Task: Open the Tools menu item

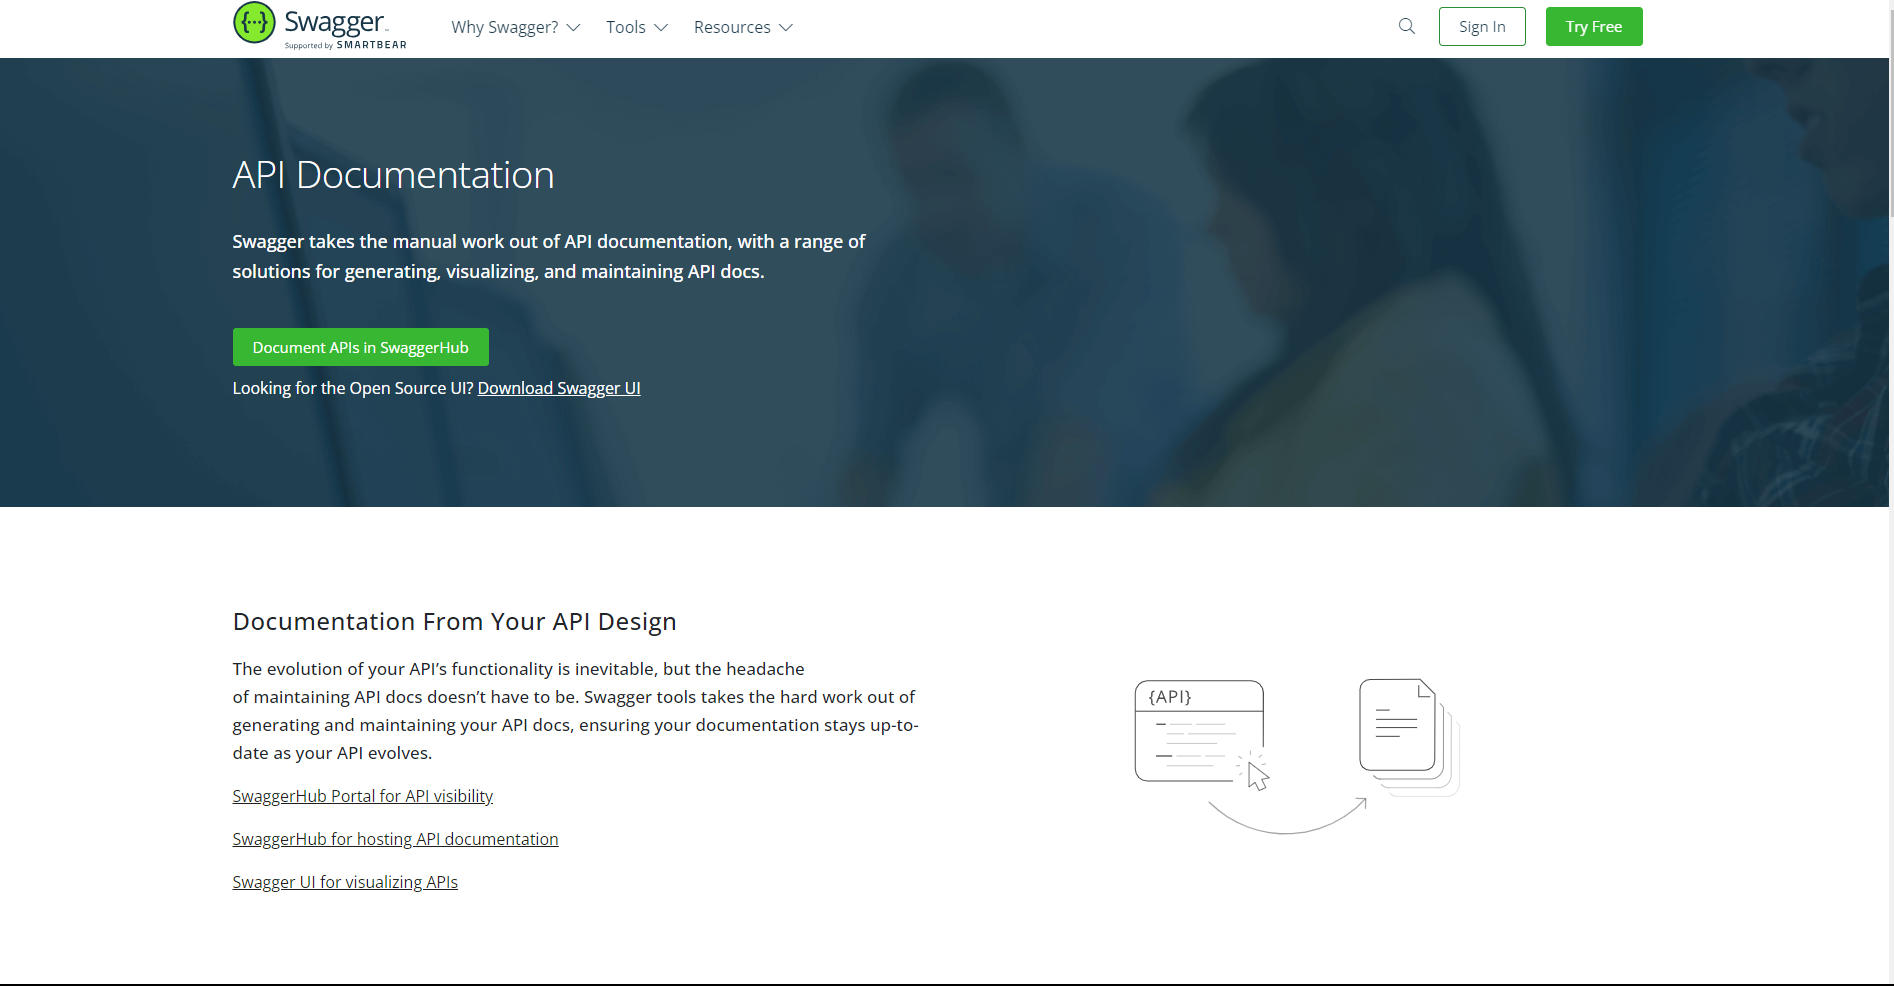Action: click(x=625, y=28)
